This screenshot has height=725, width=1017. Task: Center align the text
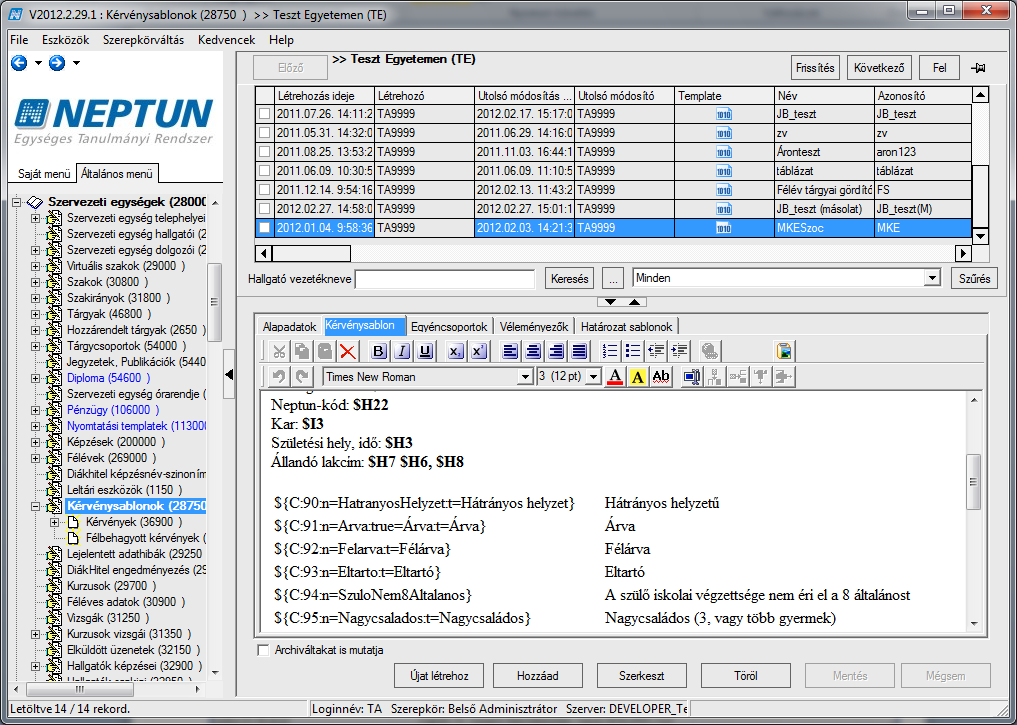coord(533,351)
